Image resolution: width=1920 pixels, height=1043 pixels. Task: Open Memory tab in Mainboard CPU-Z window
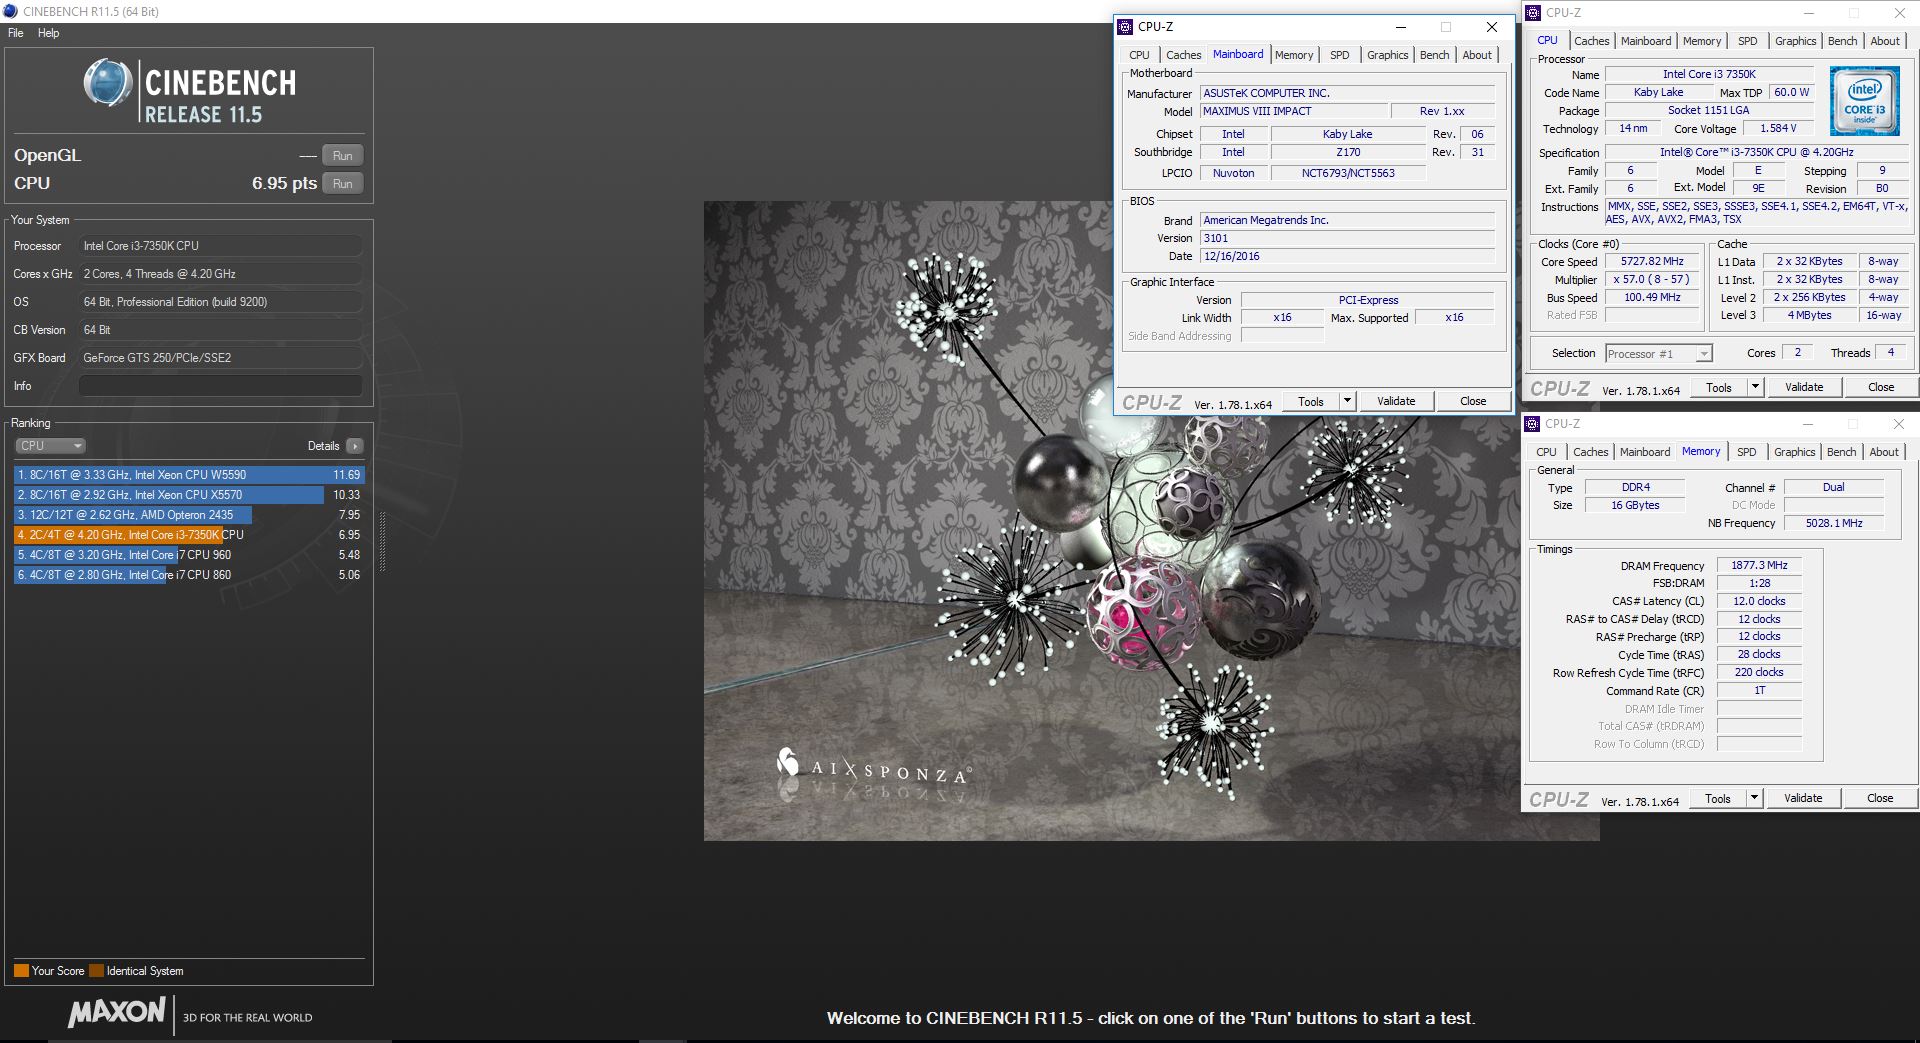[1294, 55]
